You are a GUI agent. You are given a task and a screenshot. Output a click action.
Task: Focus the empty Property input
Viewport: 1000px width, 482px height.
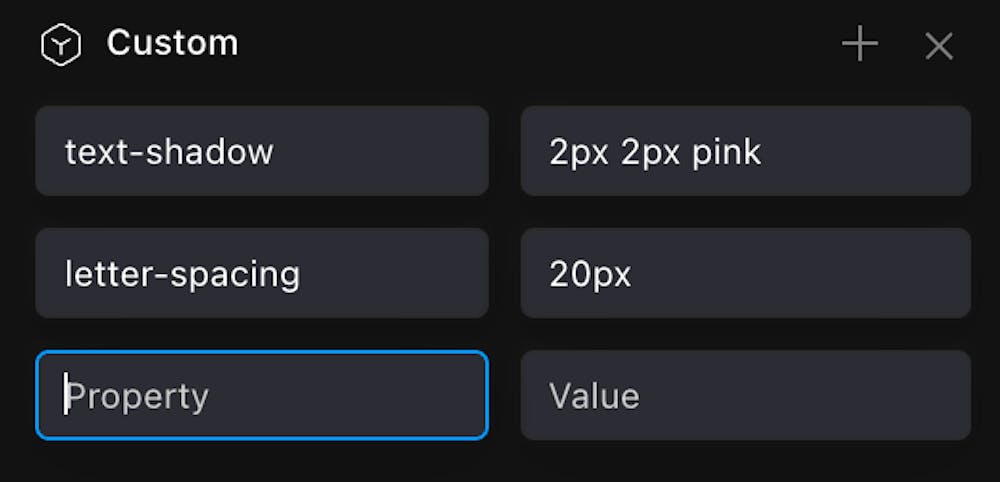tap(261, 395)
